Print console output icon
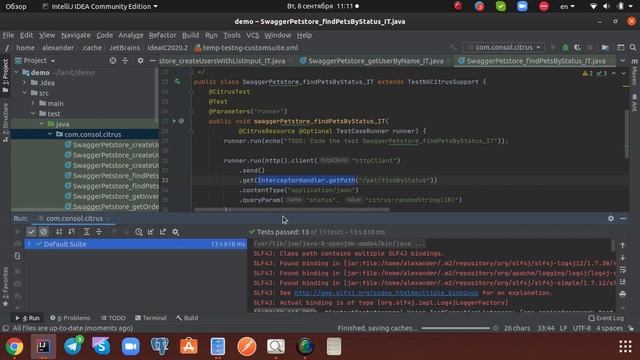The width and height of the screenshot is (640, 360). coord(622,294)
